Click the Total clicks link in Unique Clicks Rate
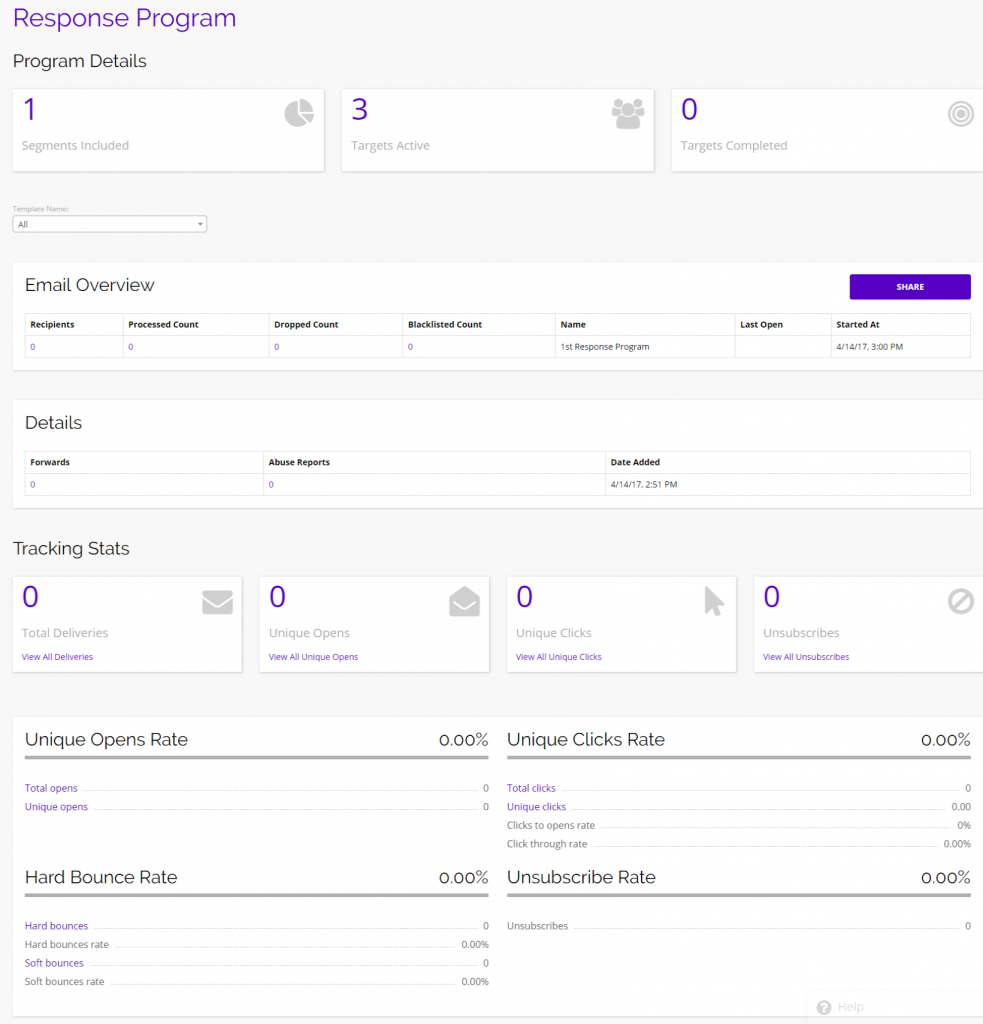This screenshot has width=983, height=1024. pos(530,788)
